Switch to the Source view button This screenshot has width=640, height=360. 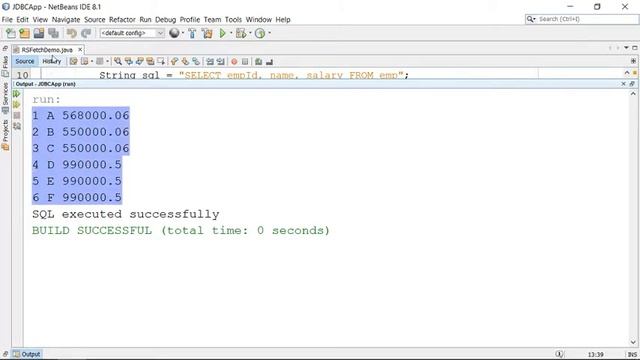click(25, 61)
